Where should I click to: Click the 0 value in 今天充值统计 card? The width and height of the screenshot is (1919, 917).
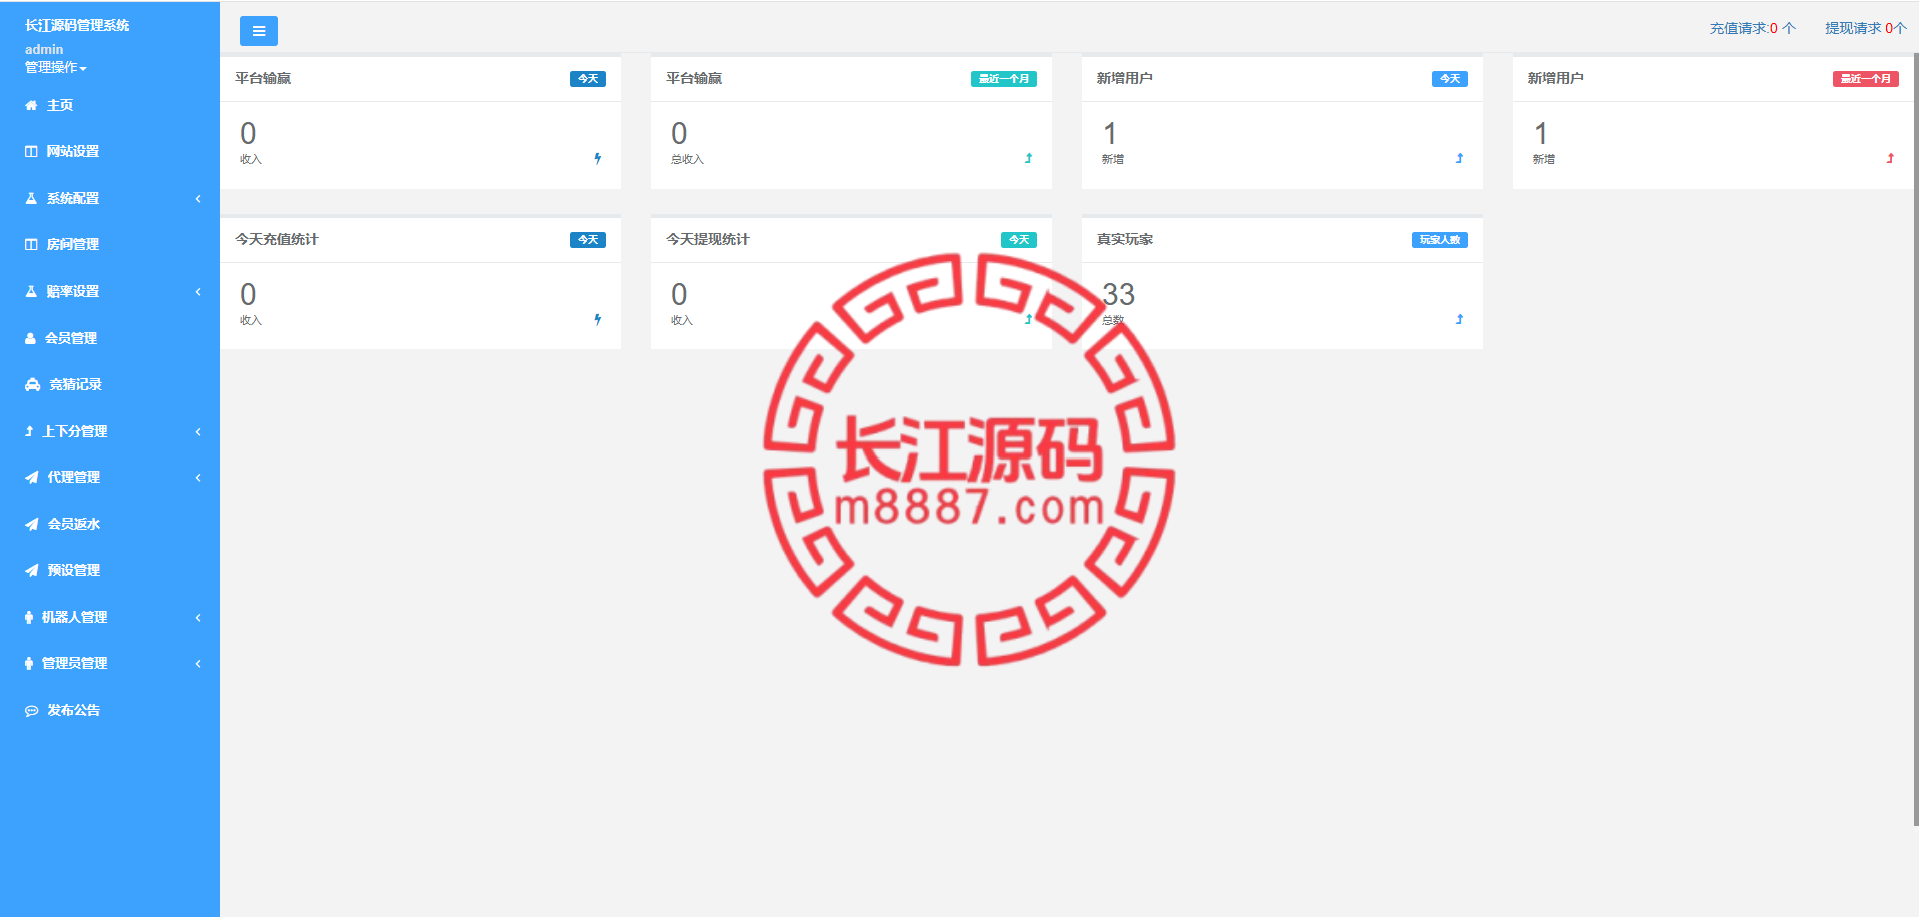pyautogui.click(x=248, y=294)
